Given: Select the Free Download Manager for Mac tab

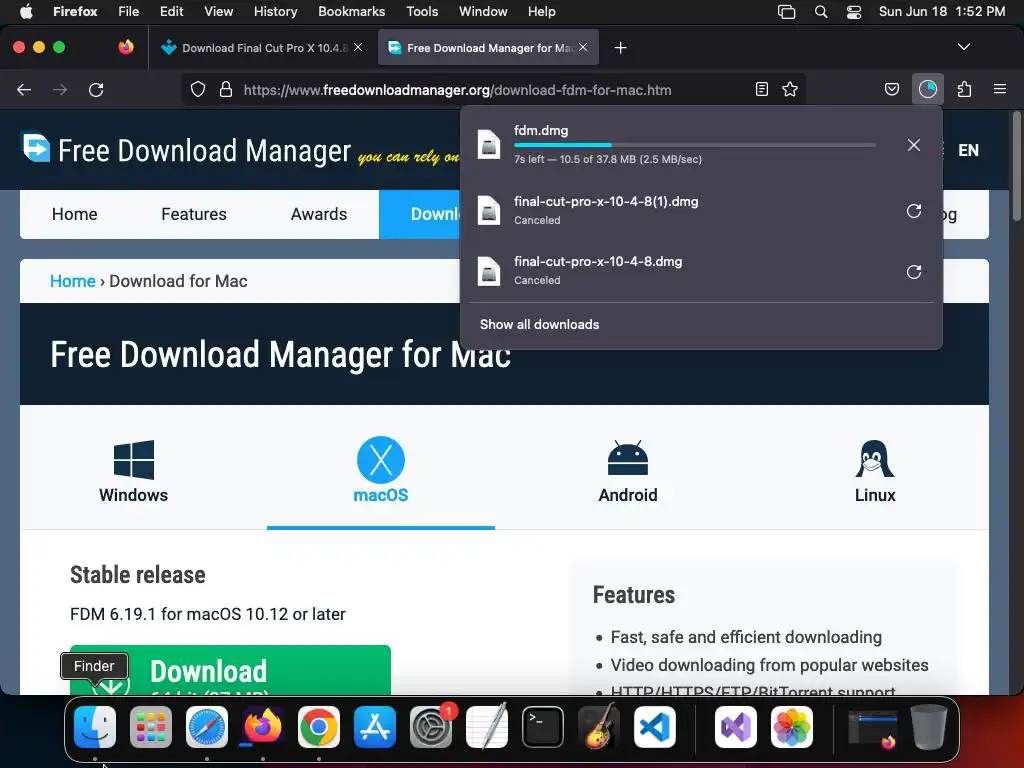Looking at the screenshot, I should tap(488, 48).
